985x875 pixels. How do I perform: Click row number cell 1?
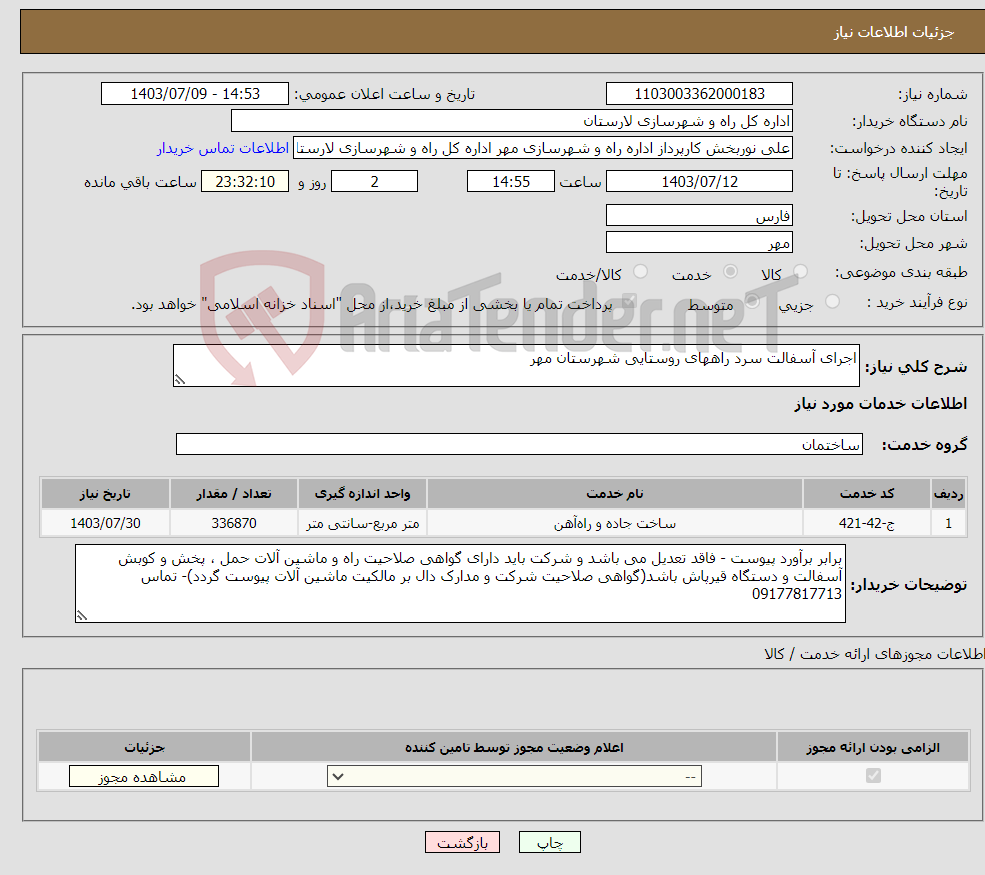pyautogui.click(x=948, y=523)
